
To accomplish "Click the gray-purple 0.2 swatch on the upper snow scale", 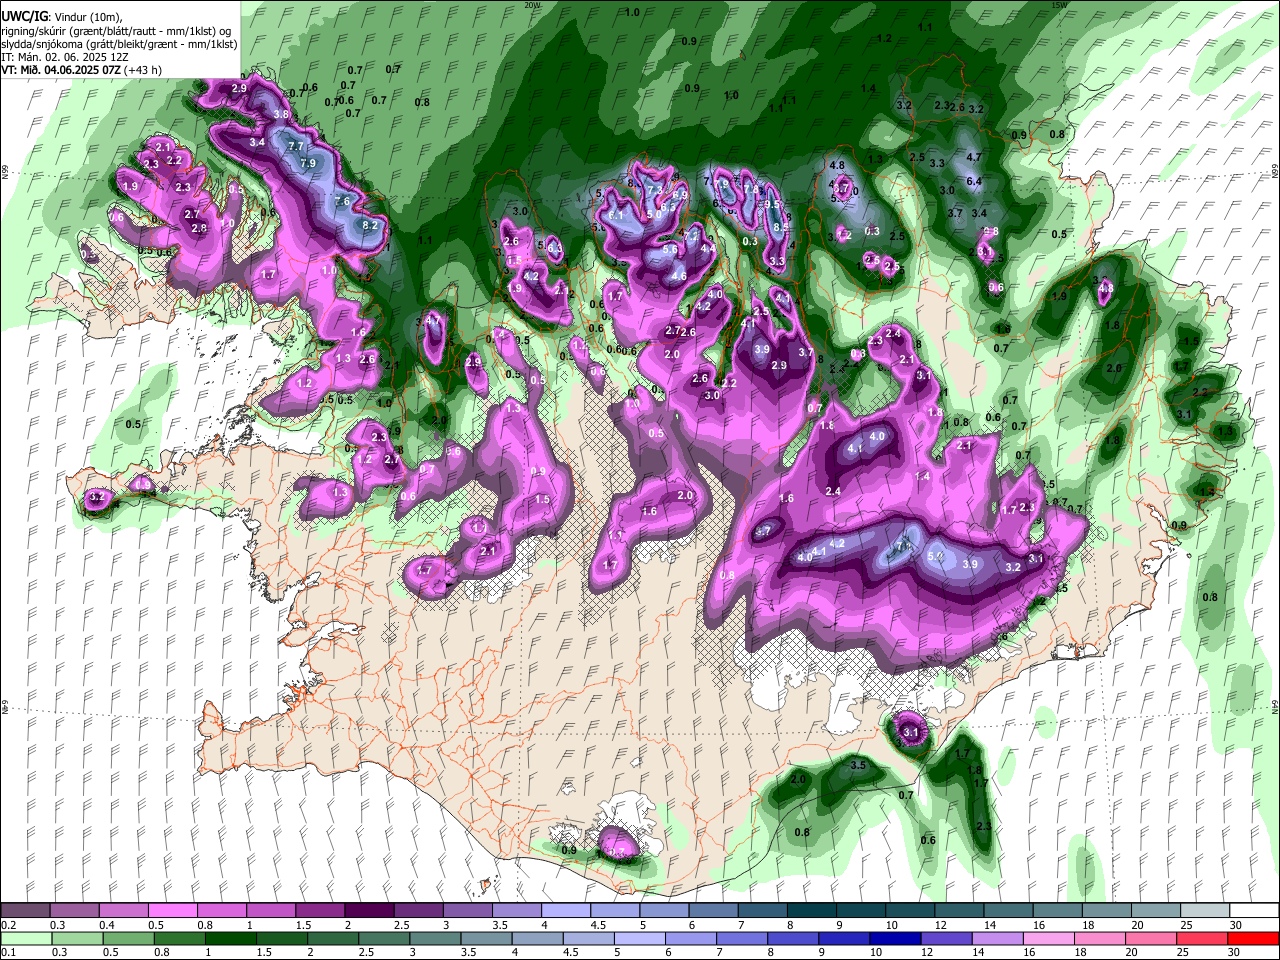I will (x=25, y=910).
